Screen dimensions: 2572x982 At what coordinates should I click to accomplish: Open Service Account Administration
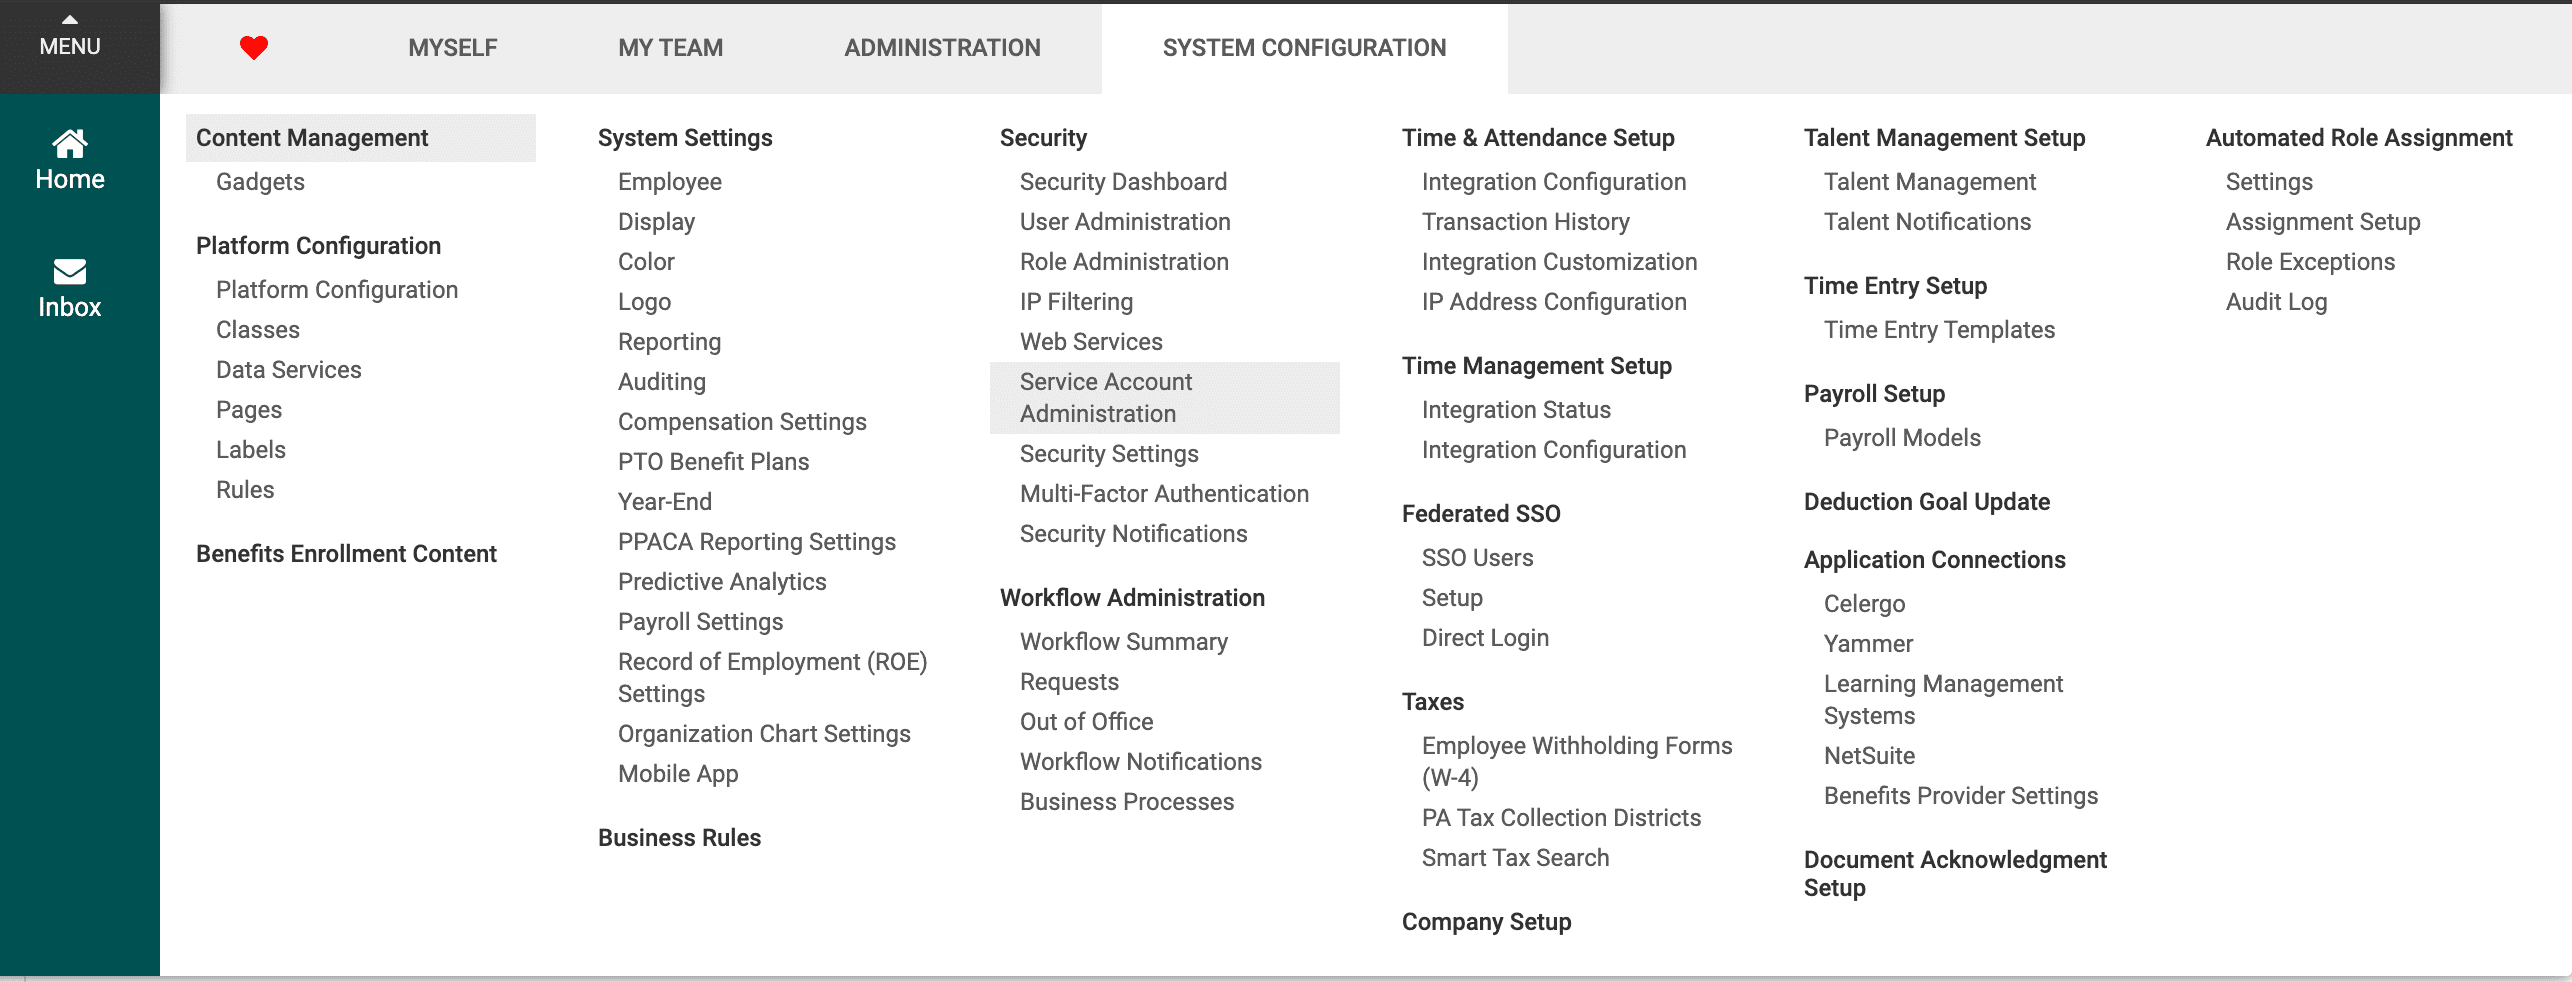point(1105,397)
